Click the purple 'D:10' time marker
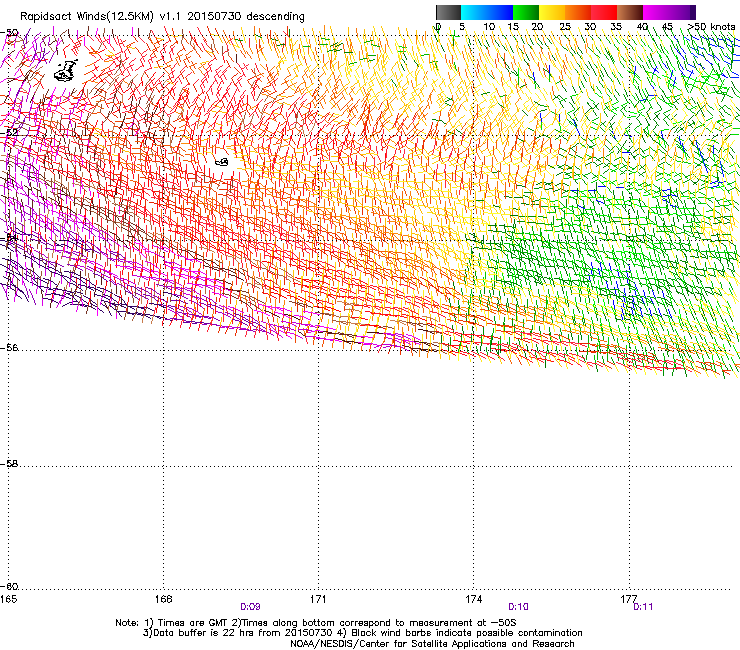This screenshot has height=650, width=740. point(518,607)
